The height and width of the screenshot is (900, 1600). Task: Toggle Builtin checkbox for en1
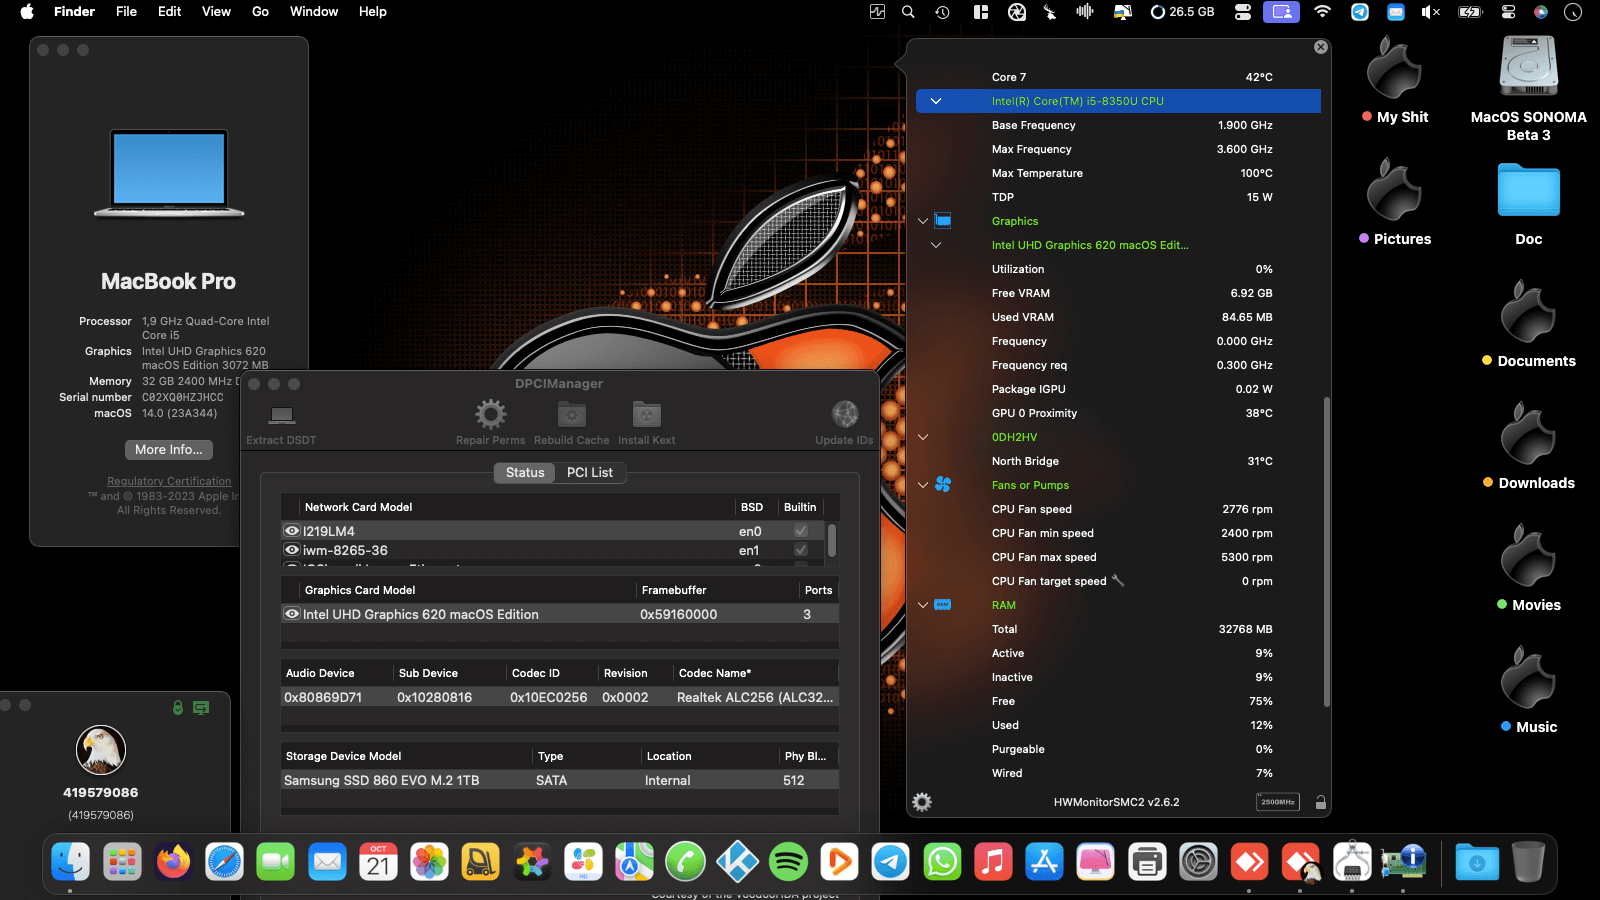(x=800, y=550)
